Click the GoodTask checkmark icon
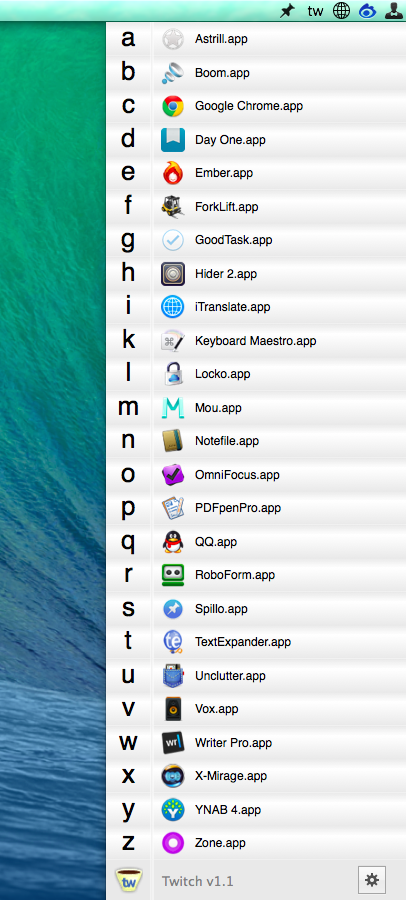Image resolution: width=406 pixels, height=900 pixels. click(x=173, y=240)
